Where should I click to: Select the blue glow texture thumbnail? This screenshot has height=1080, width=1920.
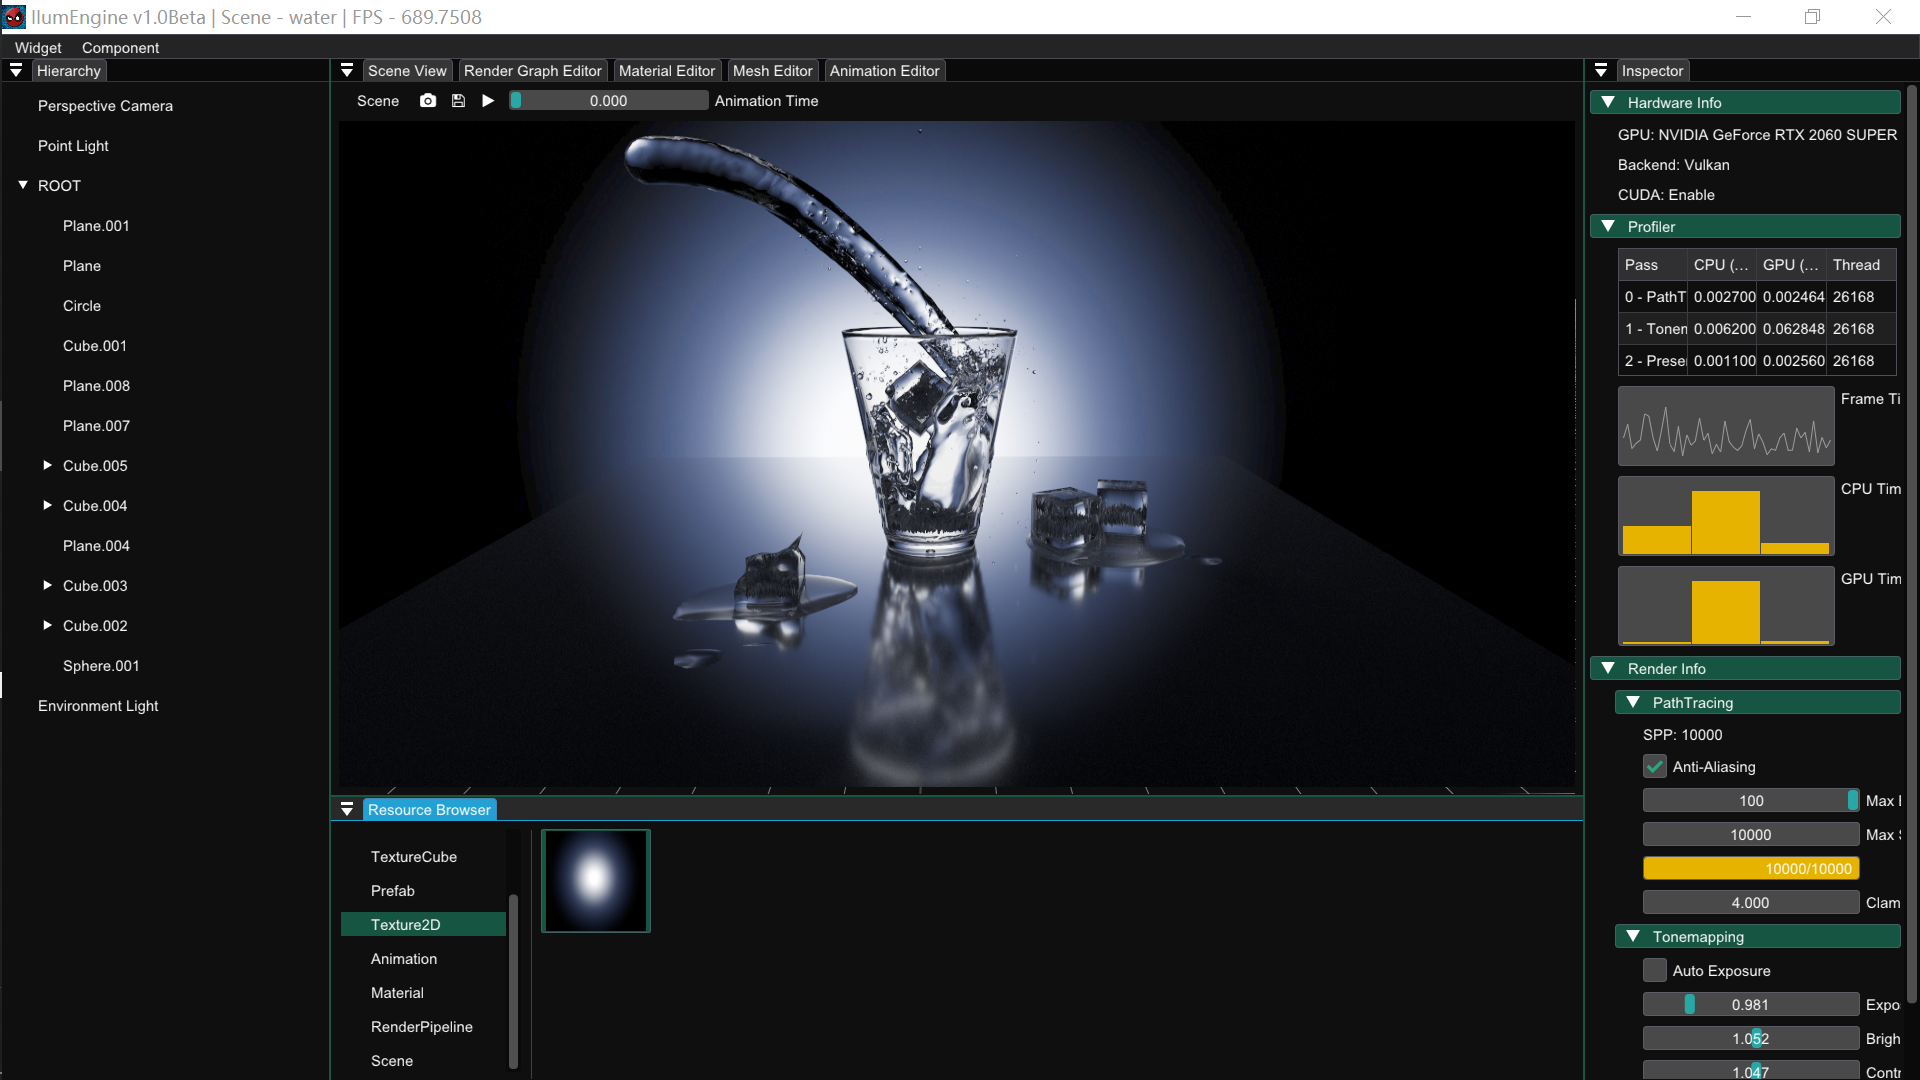(596, 881)
